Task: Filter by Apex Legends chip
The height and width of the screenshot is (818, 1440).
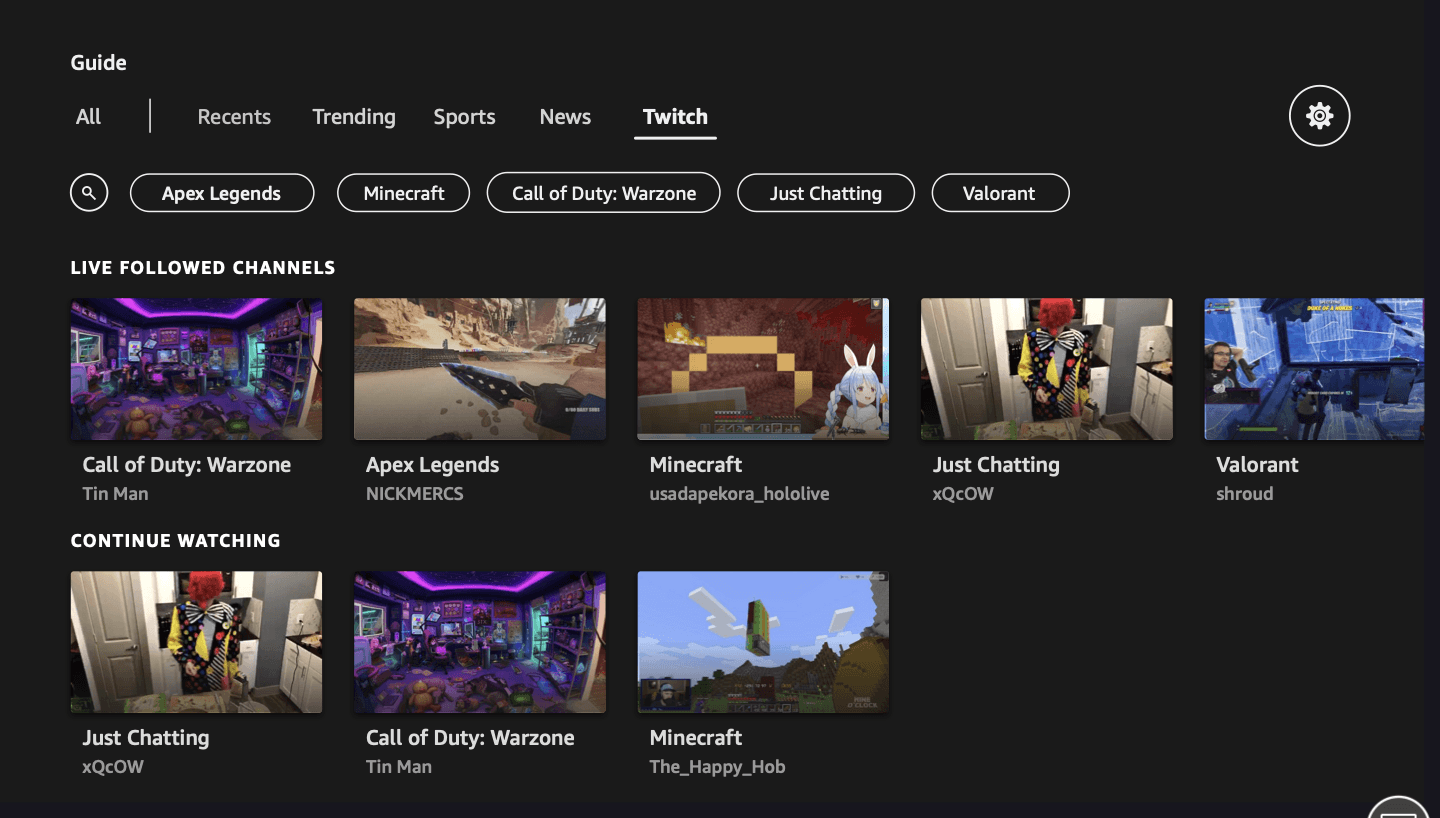Action: pyautogui.click(x=222, y=193)
